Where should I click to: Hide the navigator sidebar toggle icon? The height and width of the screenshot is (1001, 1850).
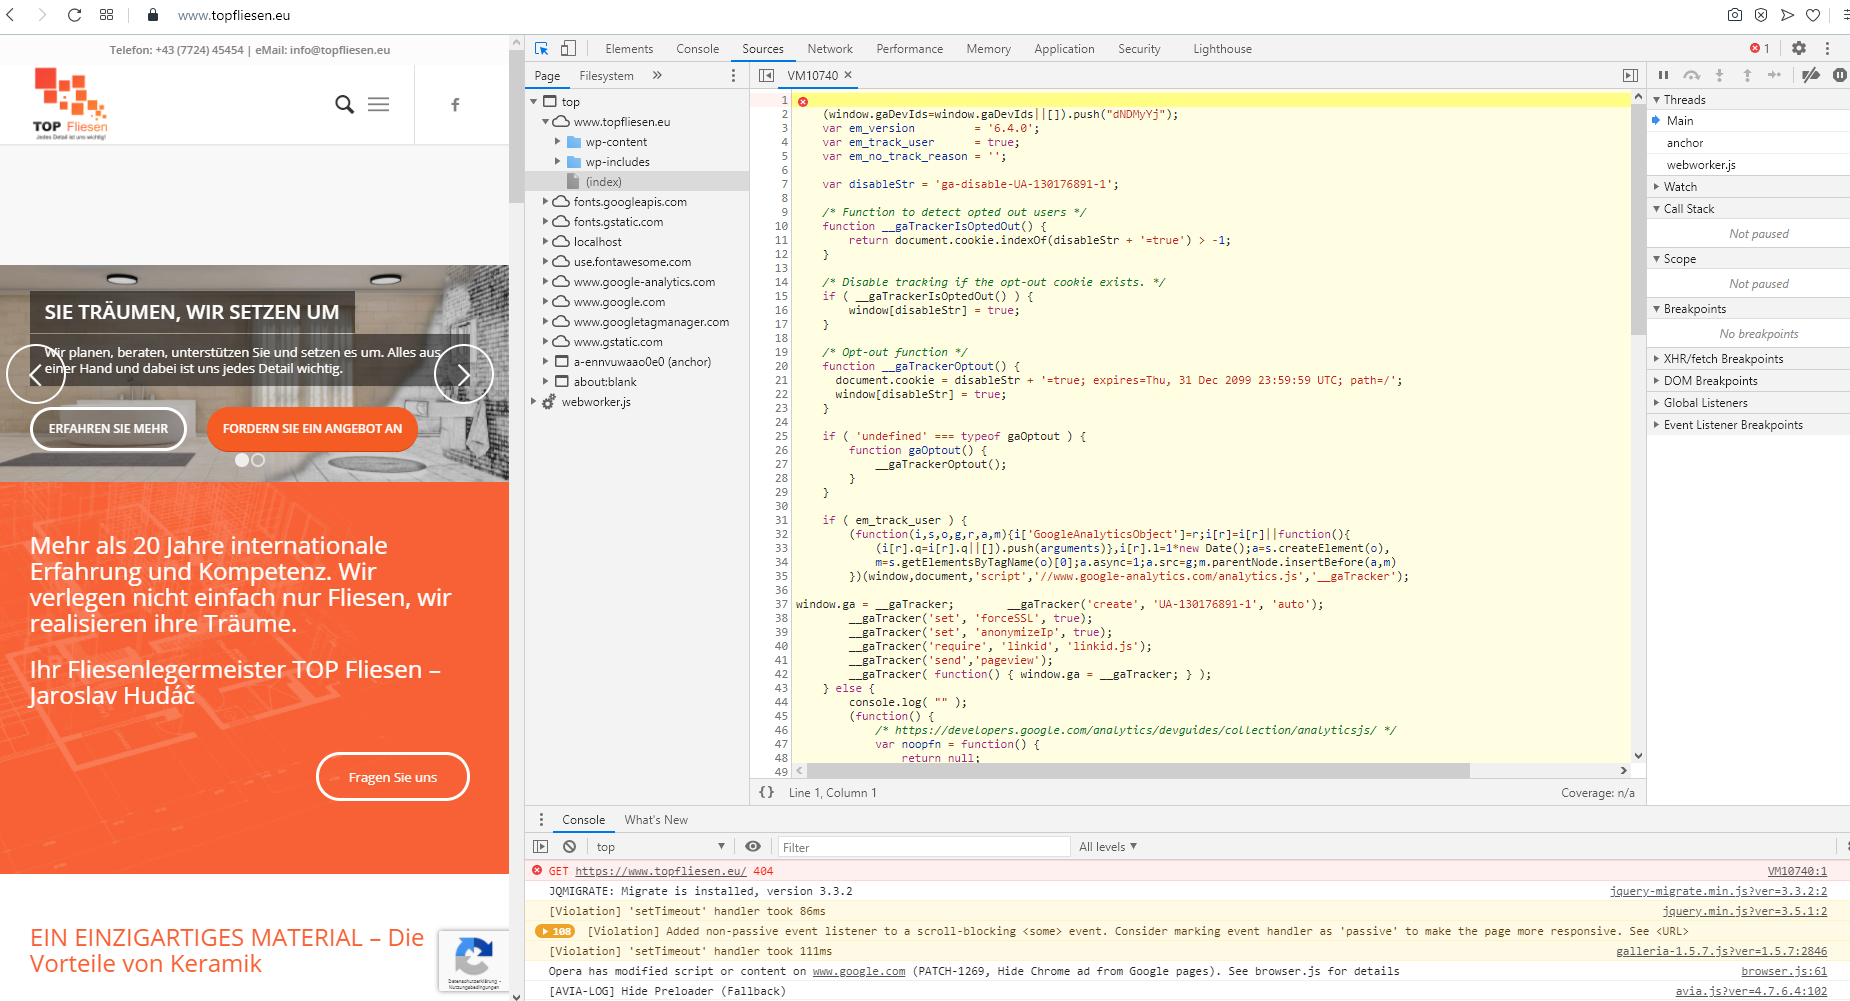coord(766,75)
